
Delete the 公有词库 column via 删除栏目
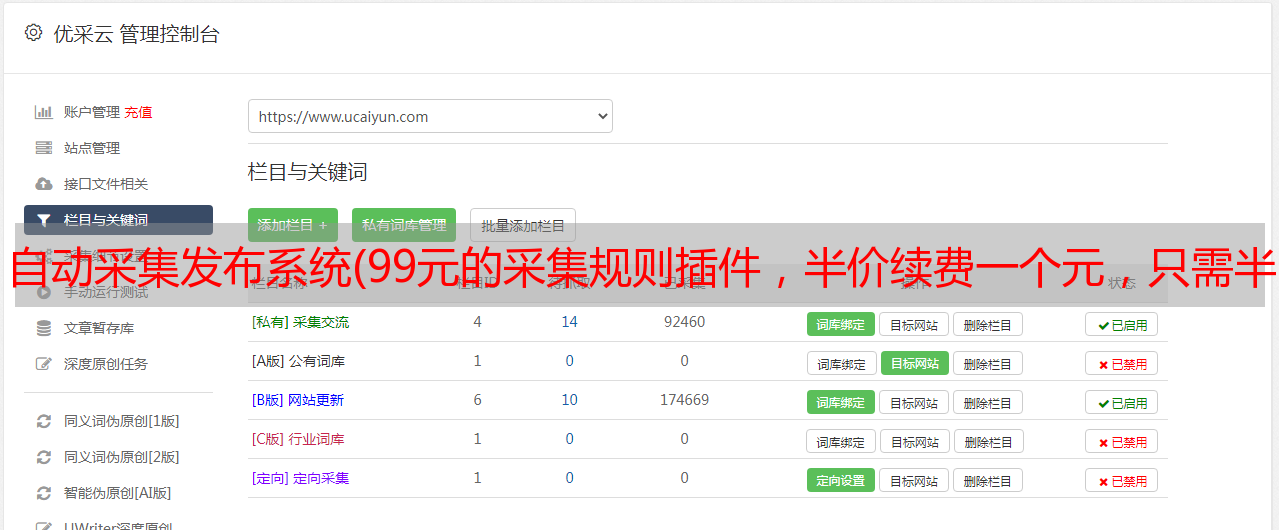pyautogui.click(x=988, y=363)
